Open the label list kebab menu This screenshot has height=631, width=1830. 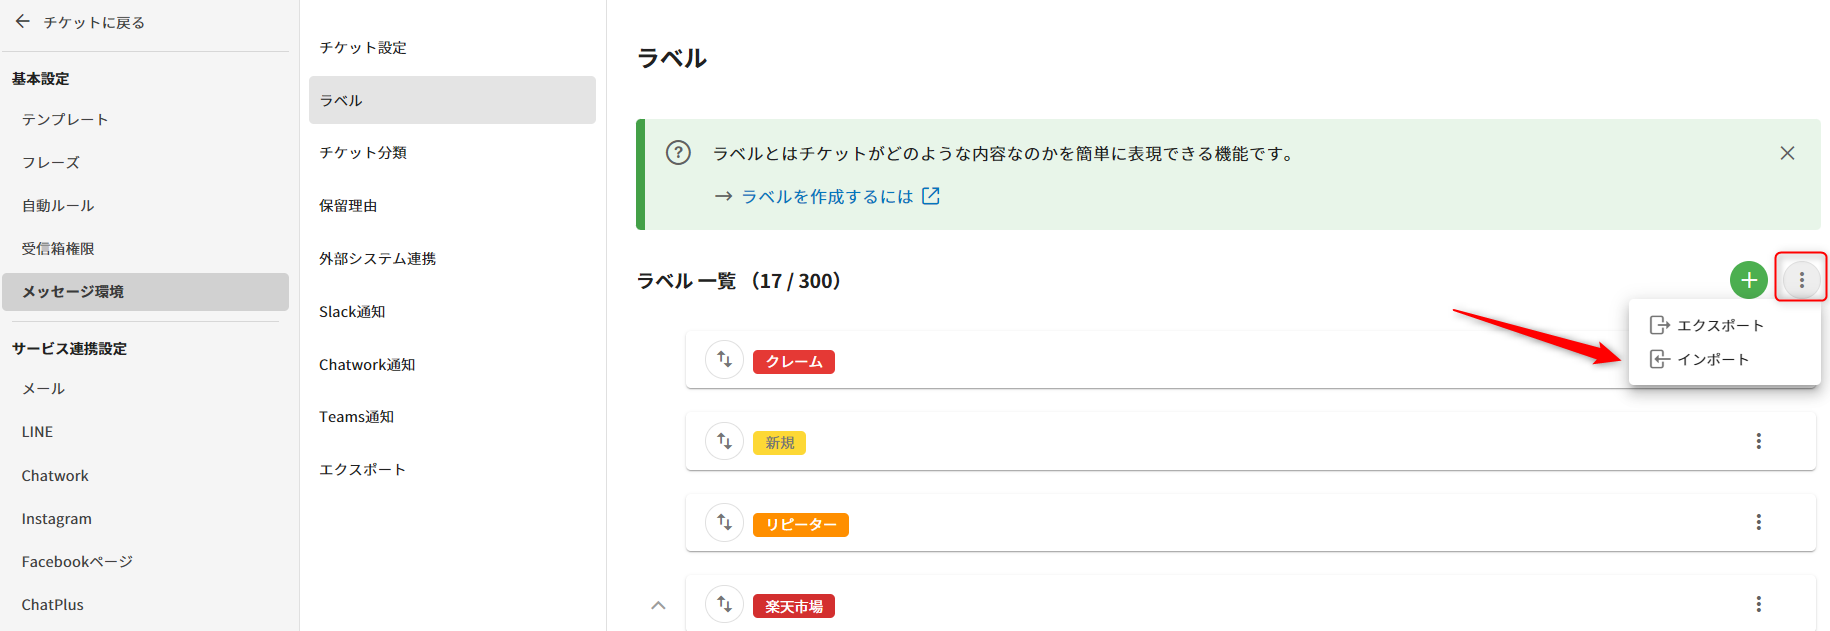coord(1801,280)
